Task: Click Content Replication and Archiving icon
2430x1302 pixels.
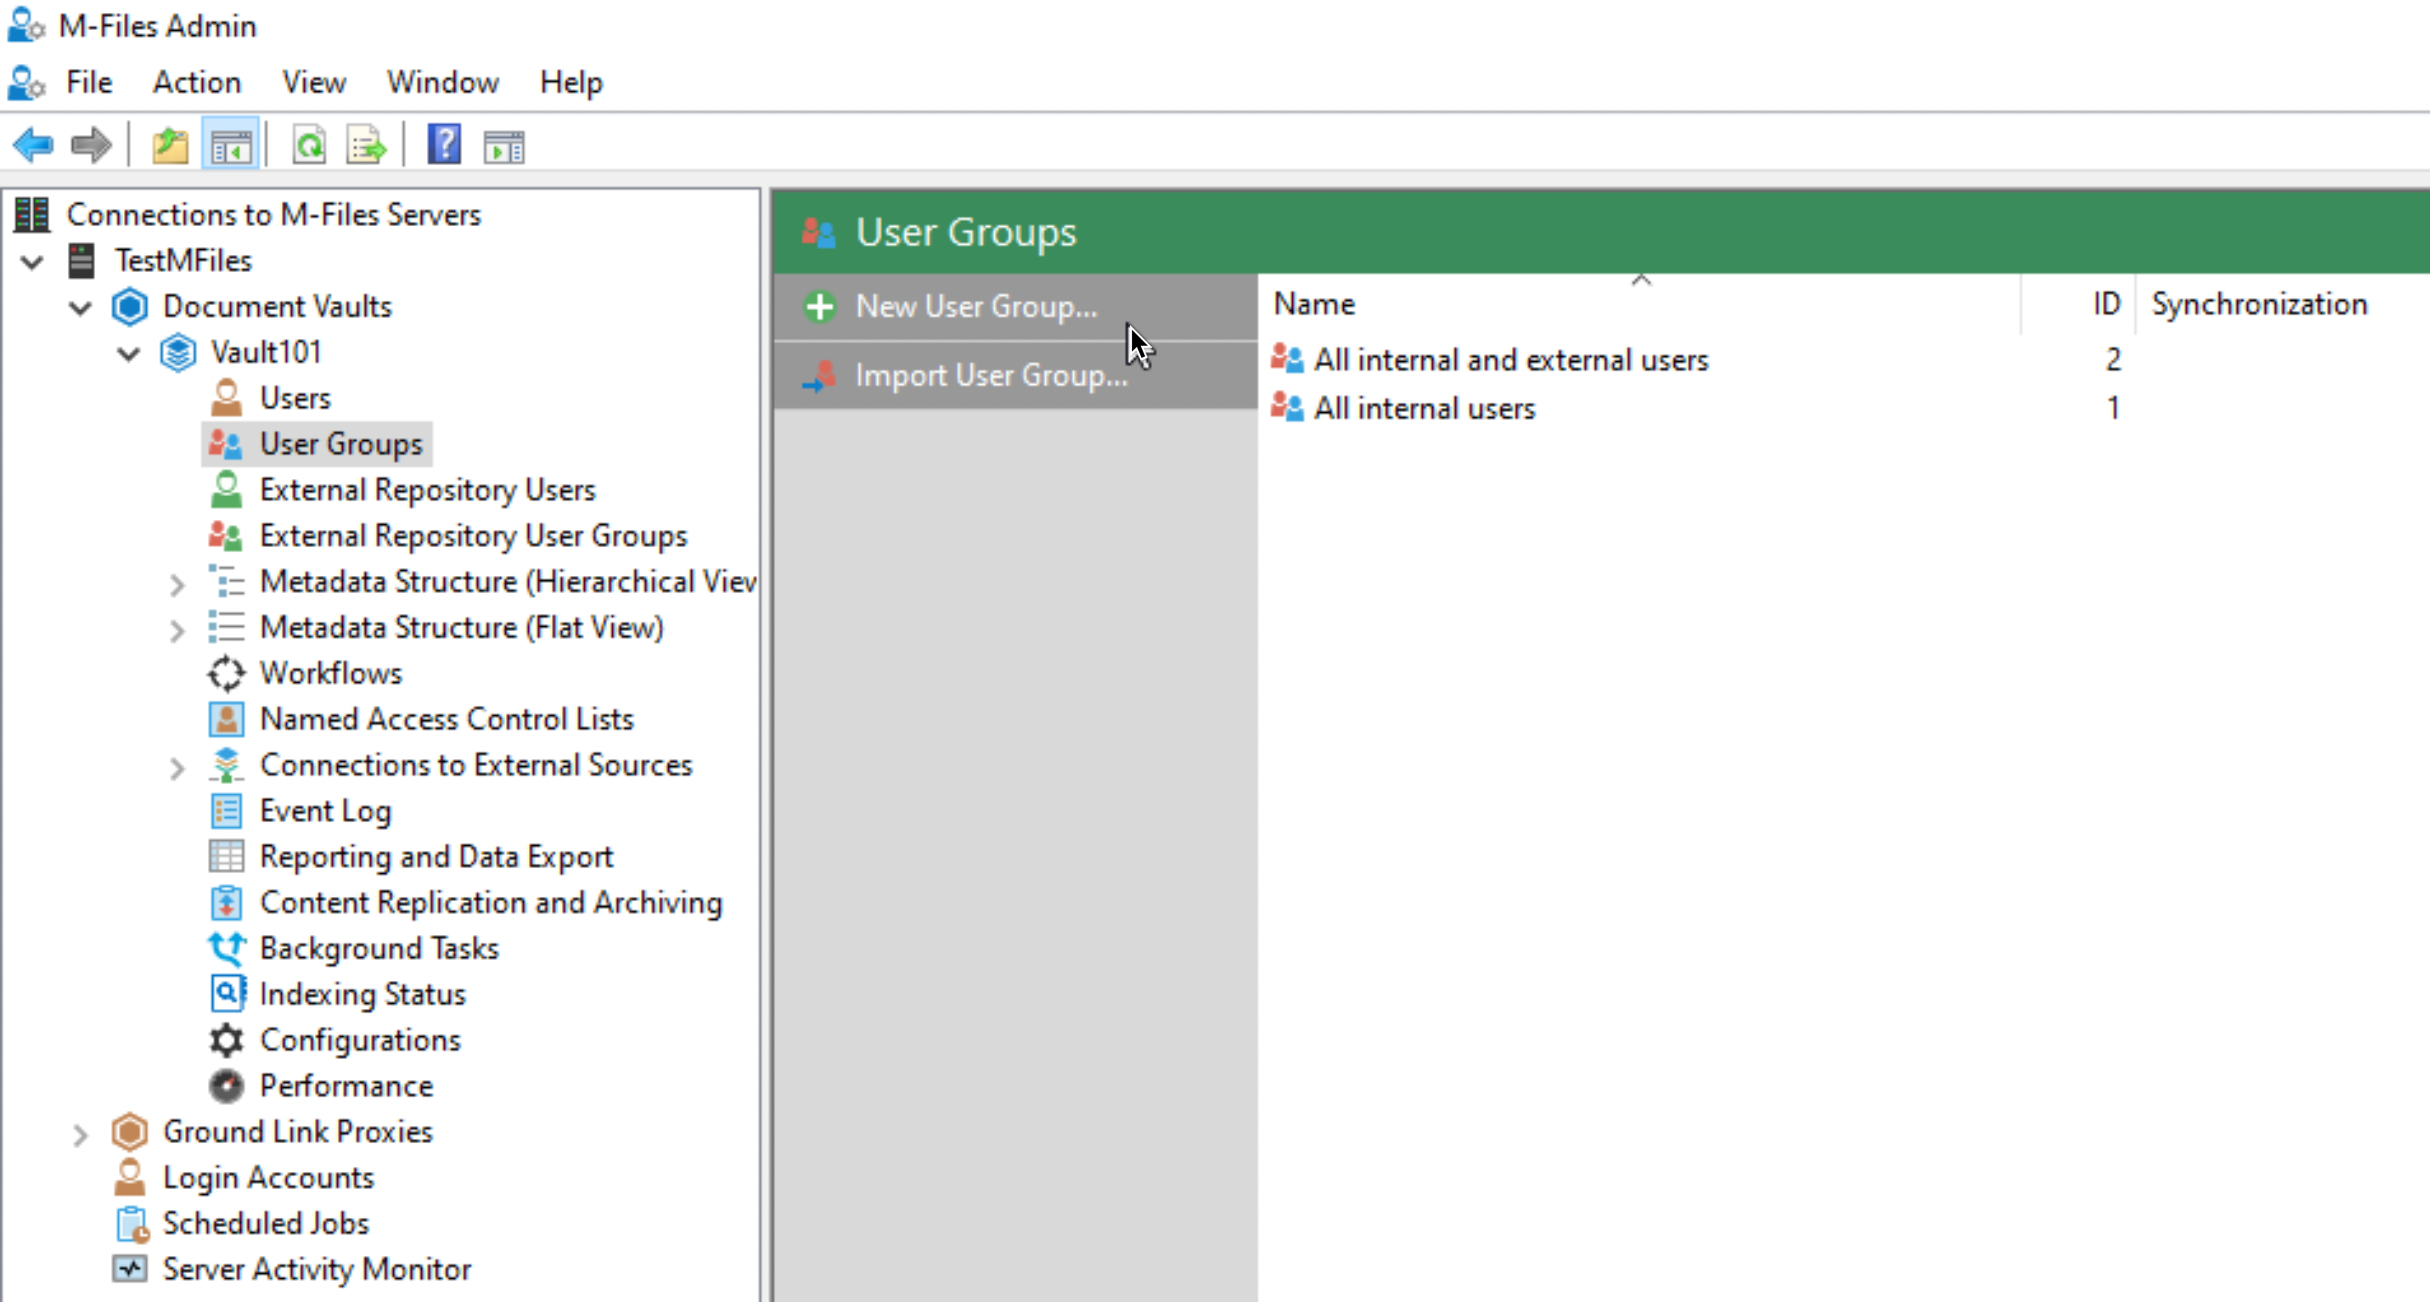Action: click(227, 902)
